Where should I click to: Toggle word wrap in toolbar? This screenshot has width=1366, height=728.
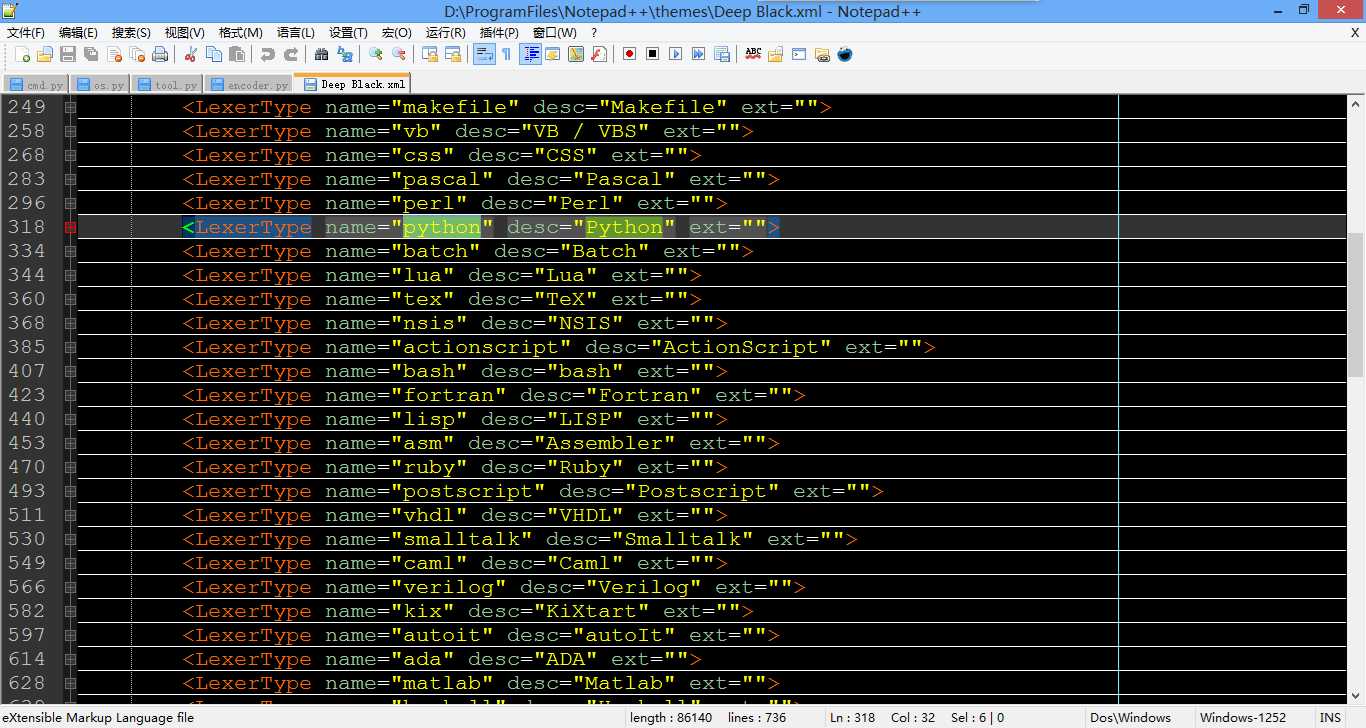pyautogui.click(x=483, y=54)
